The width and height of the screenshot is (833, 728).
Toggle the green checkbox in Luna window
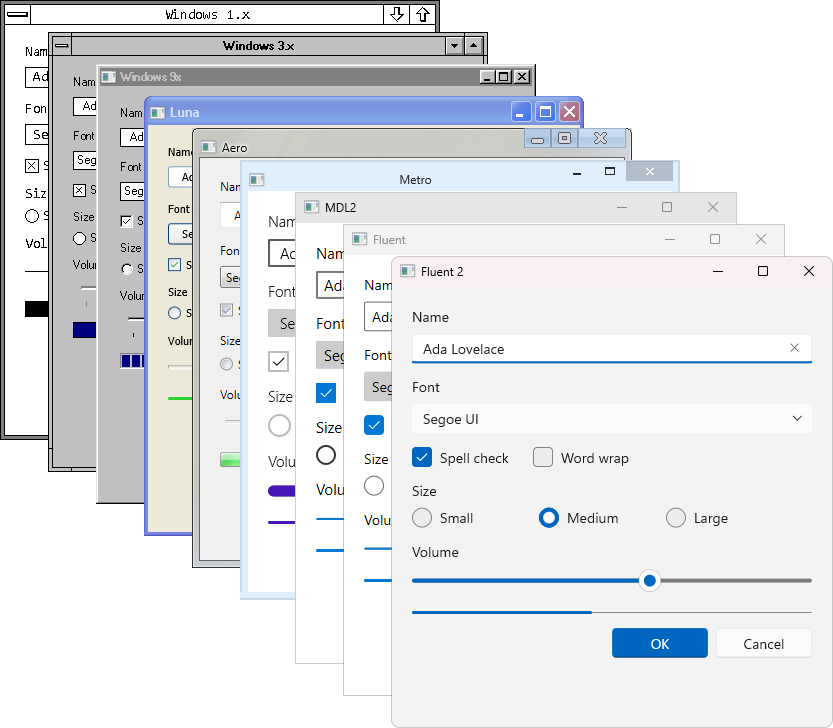[x=174, y=264]
